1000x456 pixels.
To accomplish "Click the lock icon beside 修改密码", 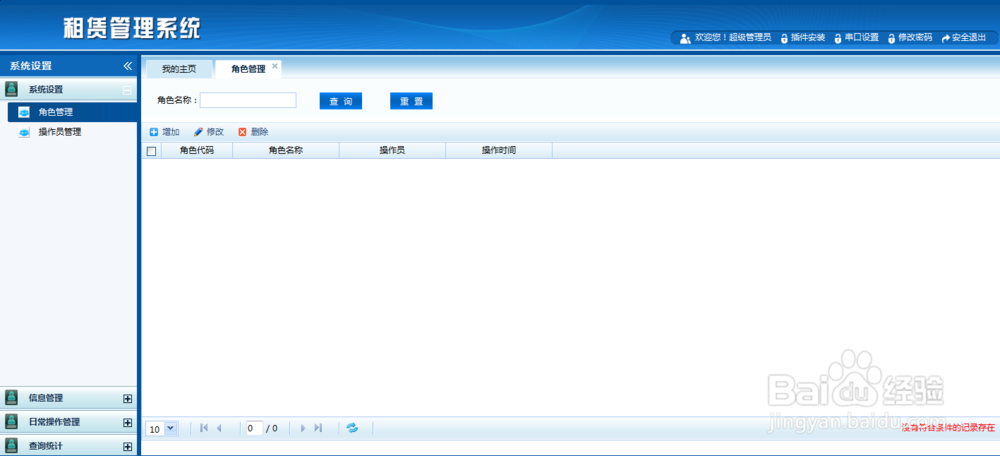I will 892,38.
